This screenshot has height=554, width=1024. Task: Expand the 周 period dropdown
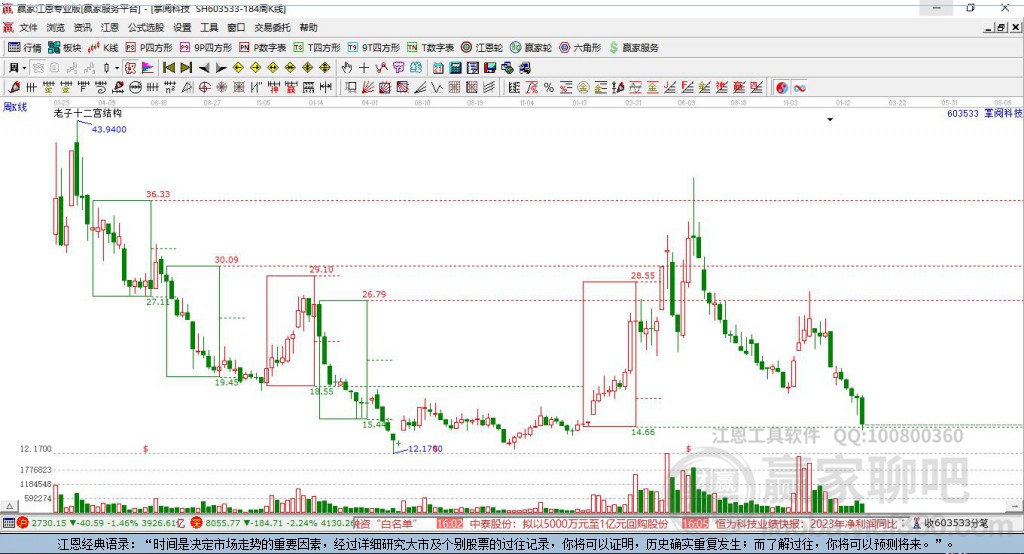point(24,68)
